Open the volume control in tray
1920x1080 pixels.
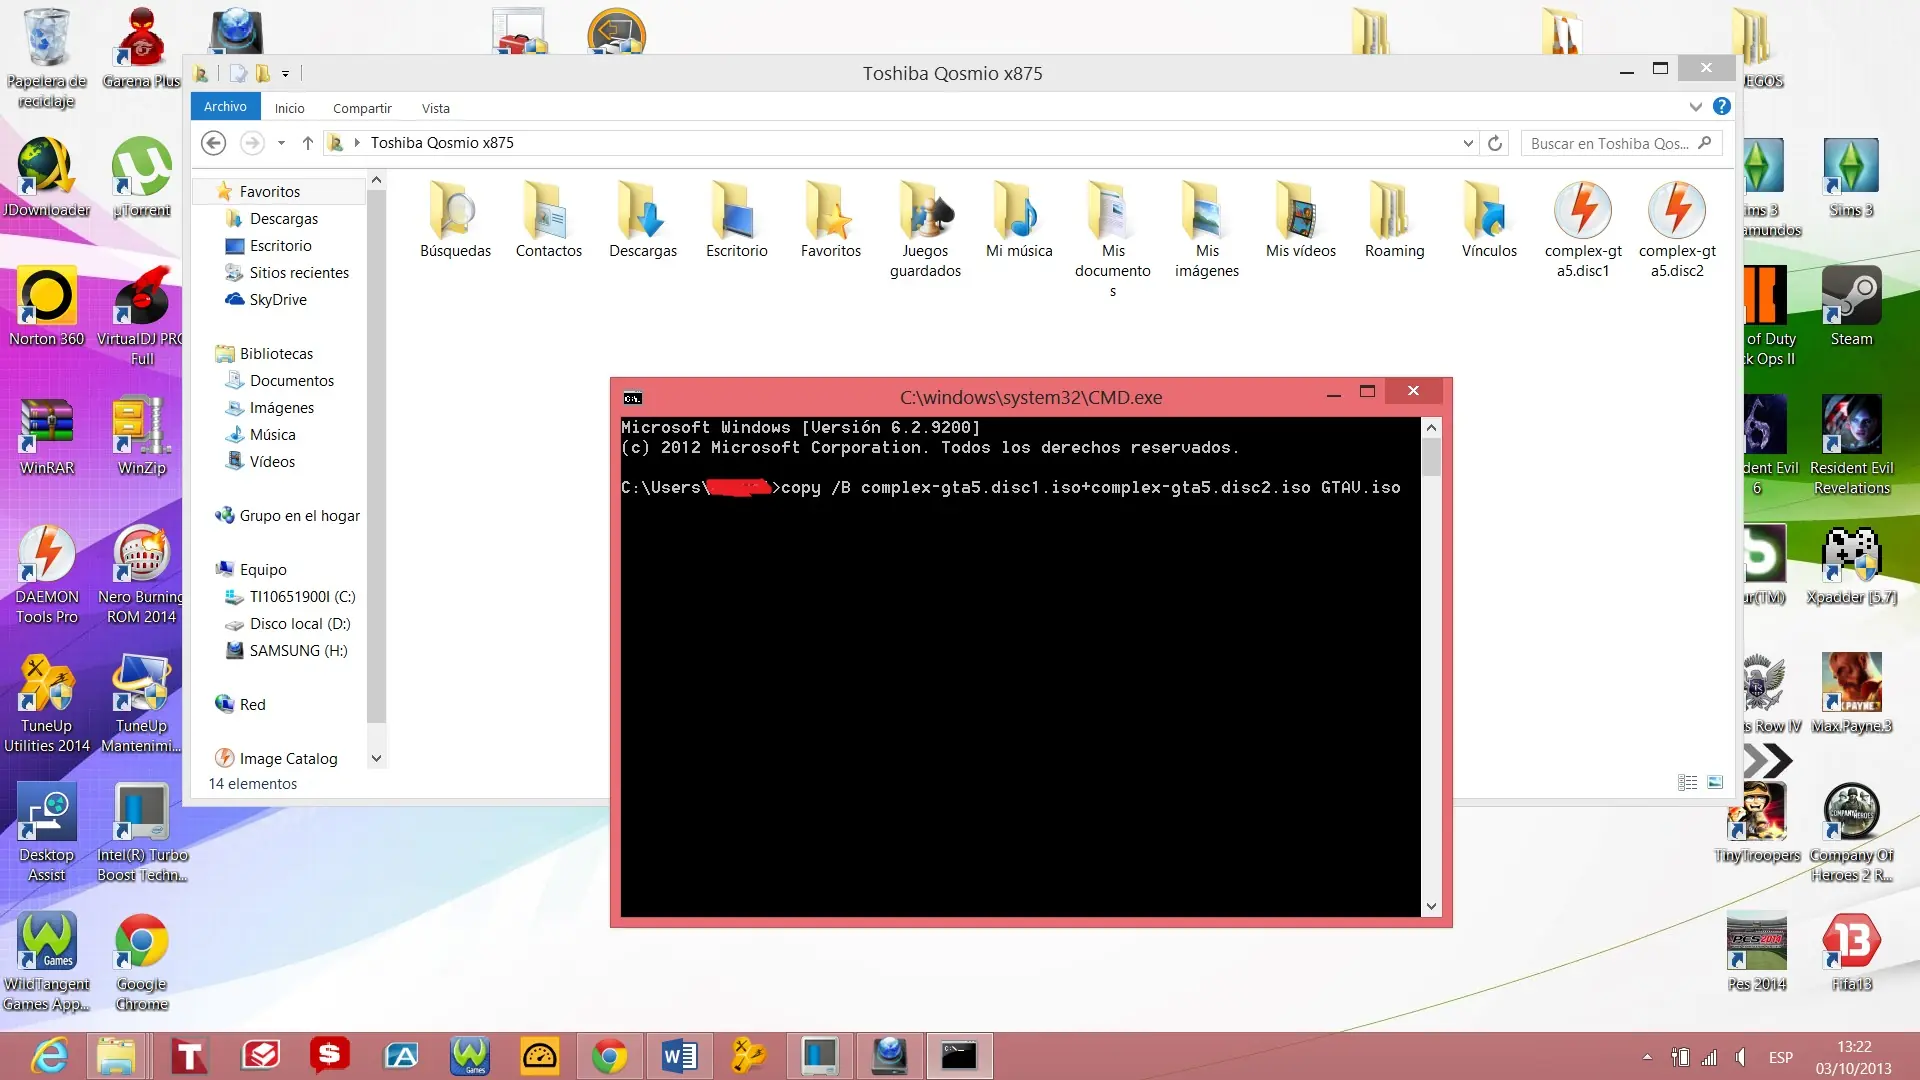[1741, 1057]
